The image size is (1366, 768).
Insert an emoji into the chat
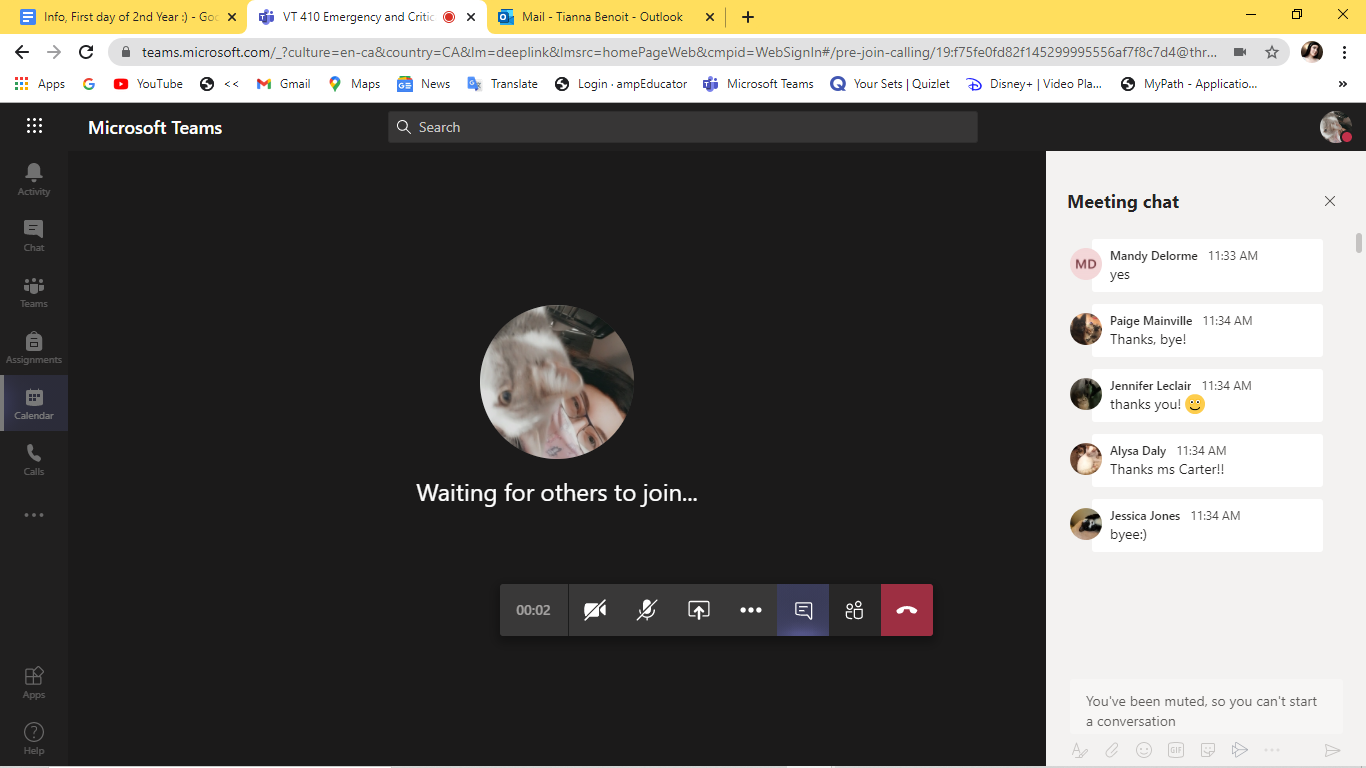[1143, 749]
